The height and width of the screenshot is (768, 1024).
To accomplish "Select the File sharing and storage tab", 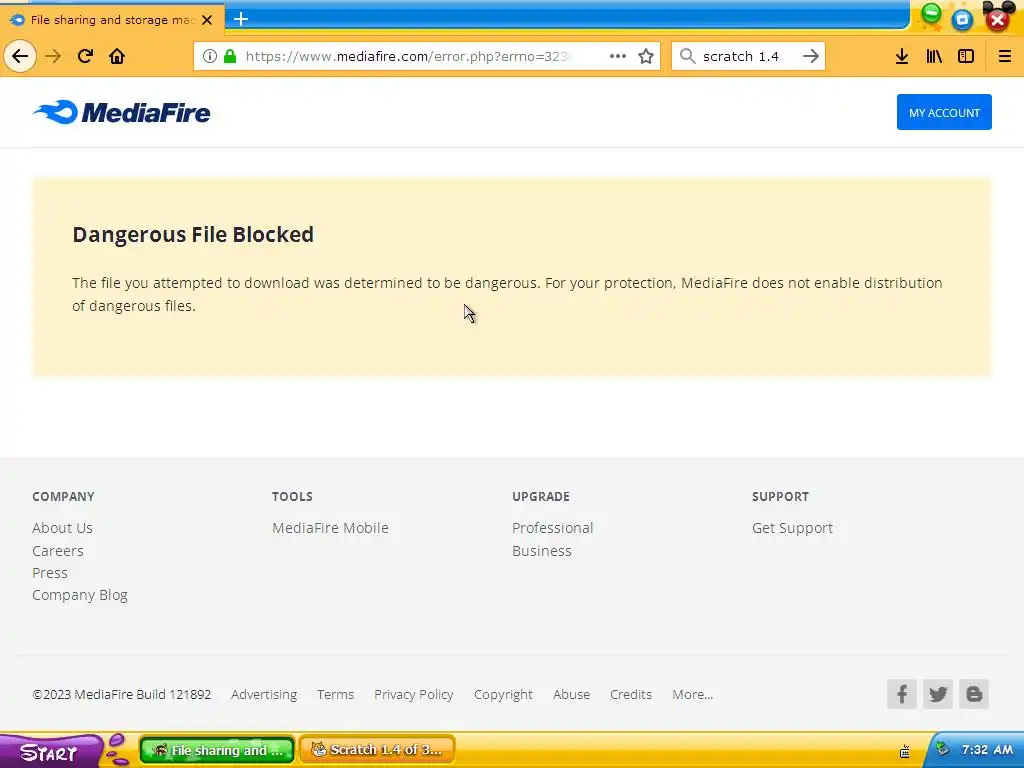I will [112, 20].
